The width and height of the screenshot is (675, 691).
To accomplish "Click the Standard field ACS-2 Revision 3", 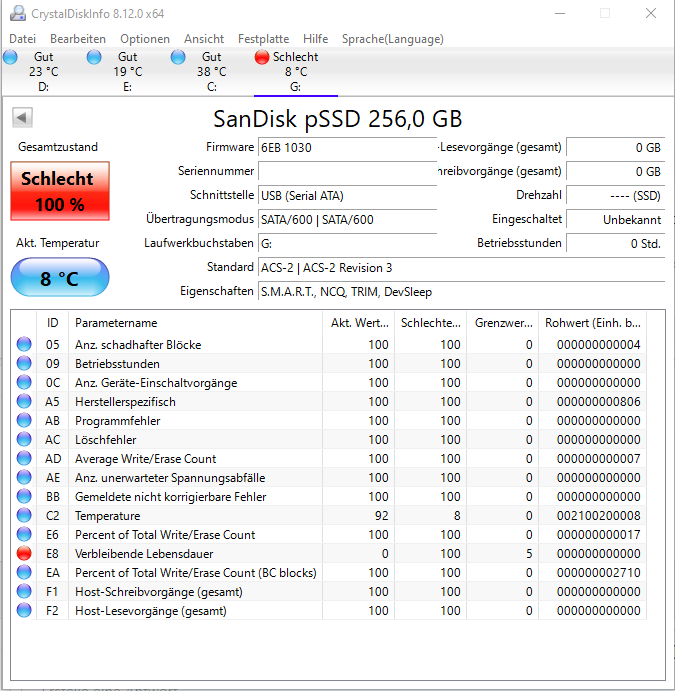I will (461, 267).
